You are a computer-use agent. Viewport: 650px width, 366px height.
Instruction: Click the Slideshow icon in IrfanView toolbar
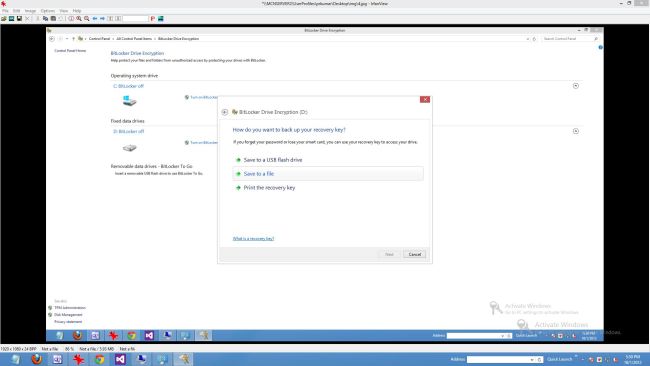(12, 19)
